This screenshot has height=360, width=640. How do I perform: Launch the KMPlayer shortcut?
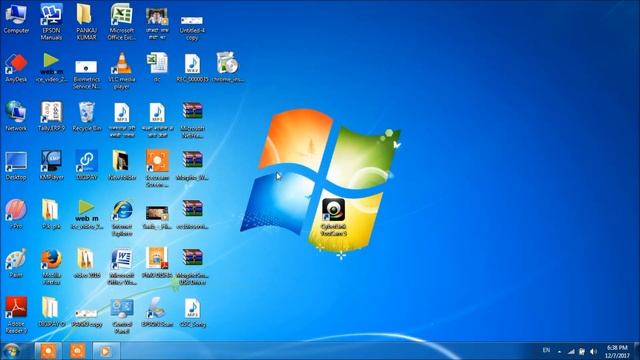click(51, 165)
